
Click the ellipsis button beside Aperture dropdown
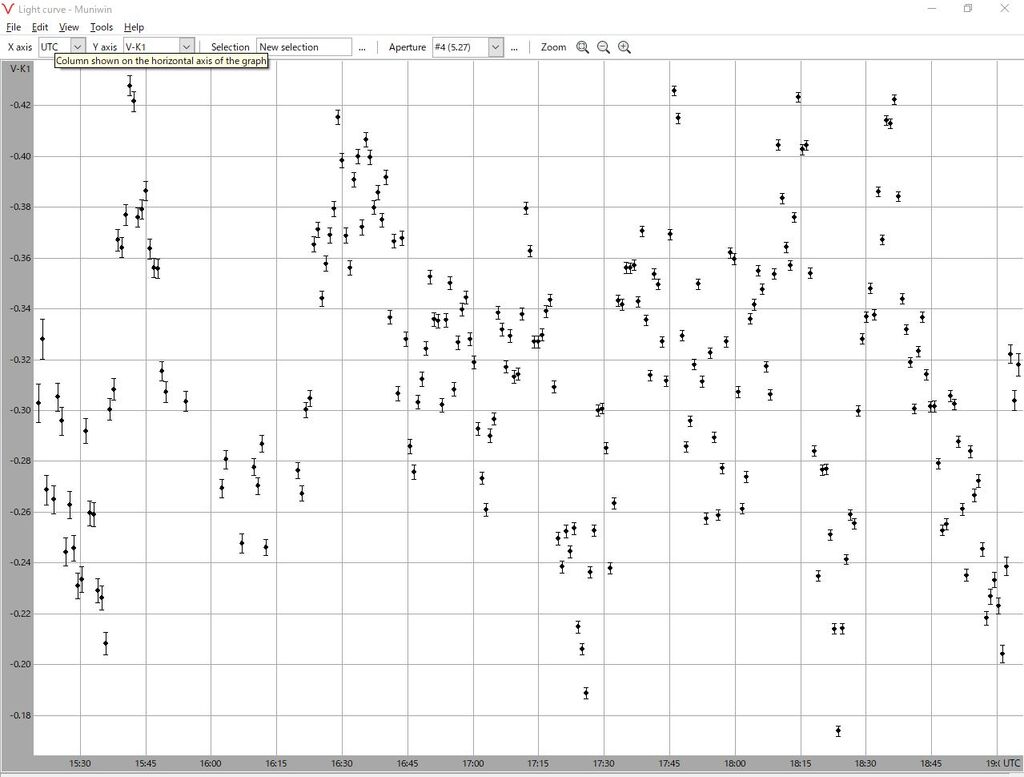(515, 47)
